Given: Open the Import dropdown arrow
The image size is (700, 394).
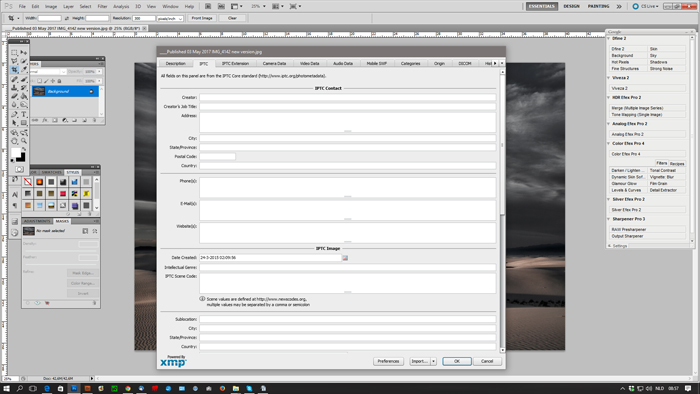Looking at the screenshot, I should coord(433,361).
